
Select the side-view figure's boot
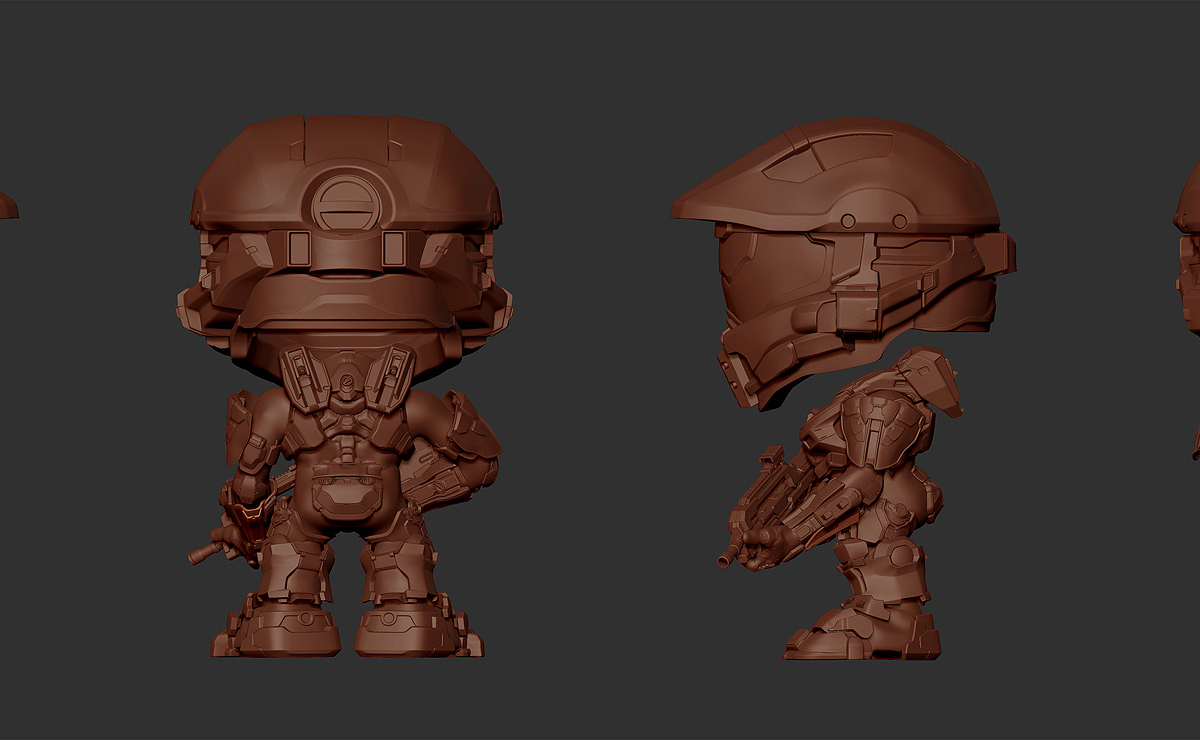(862, 627)
